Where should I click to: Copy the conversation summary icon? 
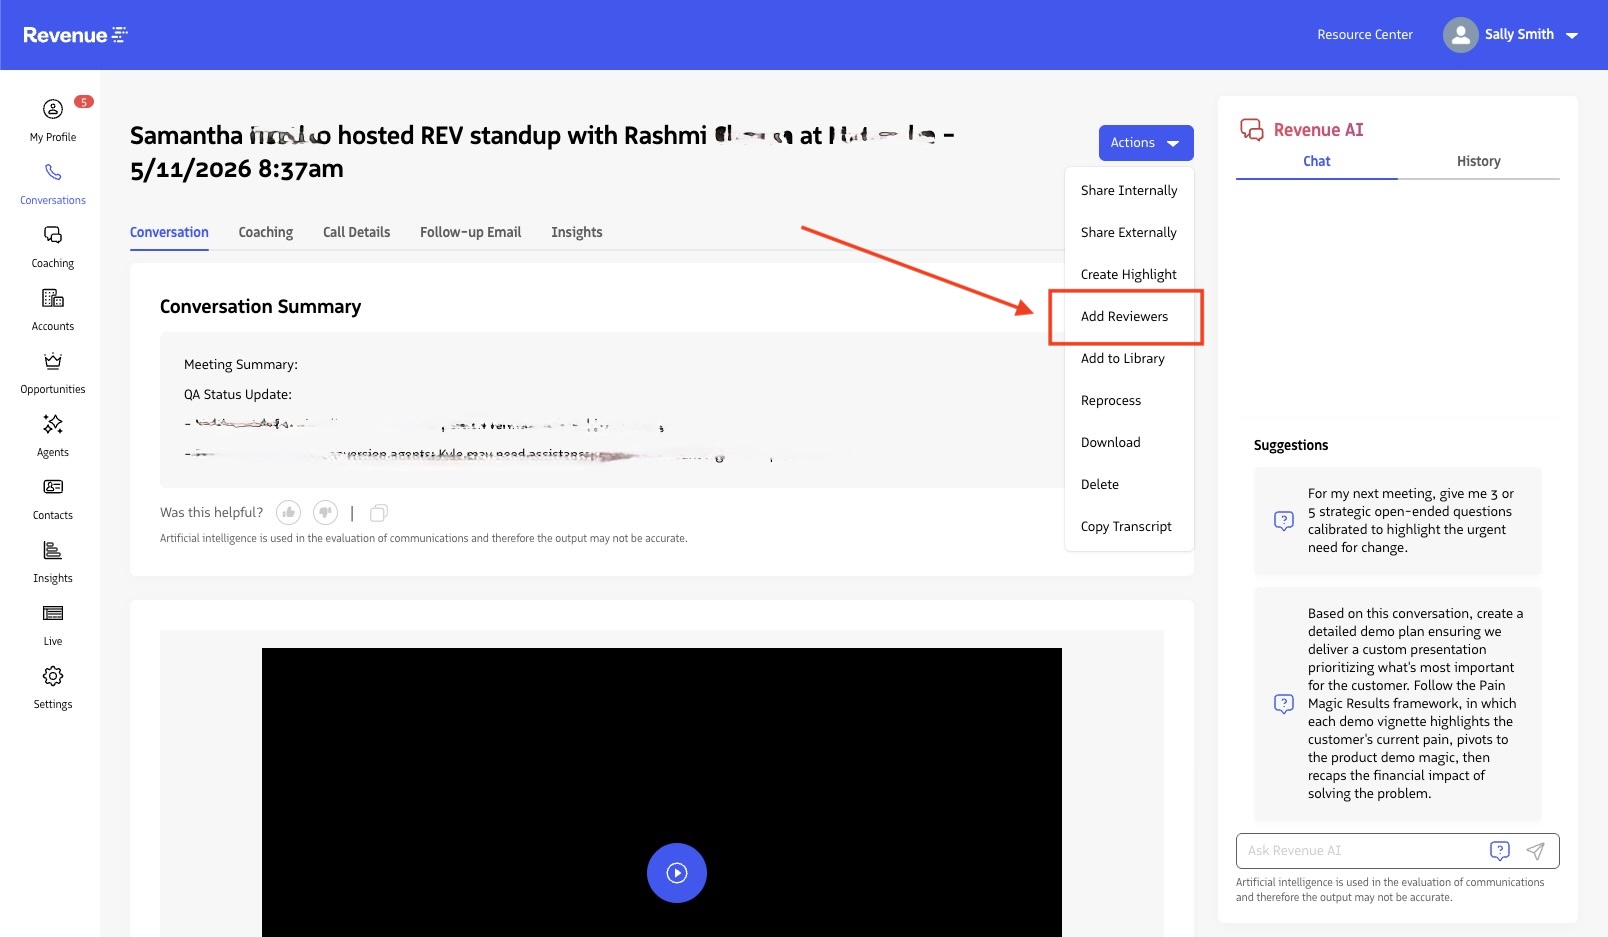pyautogui.click(x=378, y=513)
